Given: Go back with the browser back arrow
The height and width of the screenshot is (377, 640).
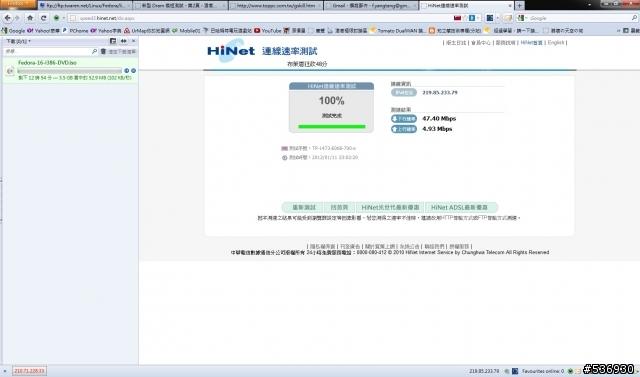Looking at the screenshot, I should pyautogui.click(x=7, y=18).
